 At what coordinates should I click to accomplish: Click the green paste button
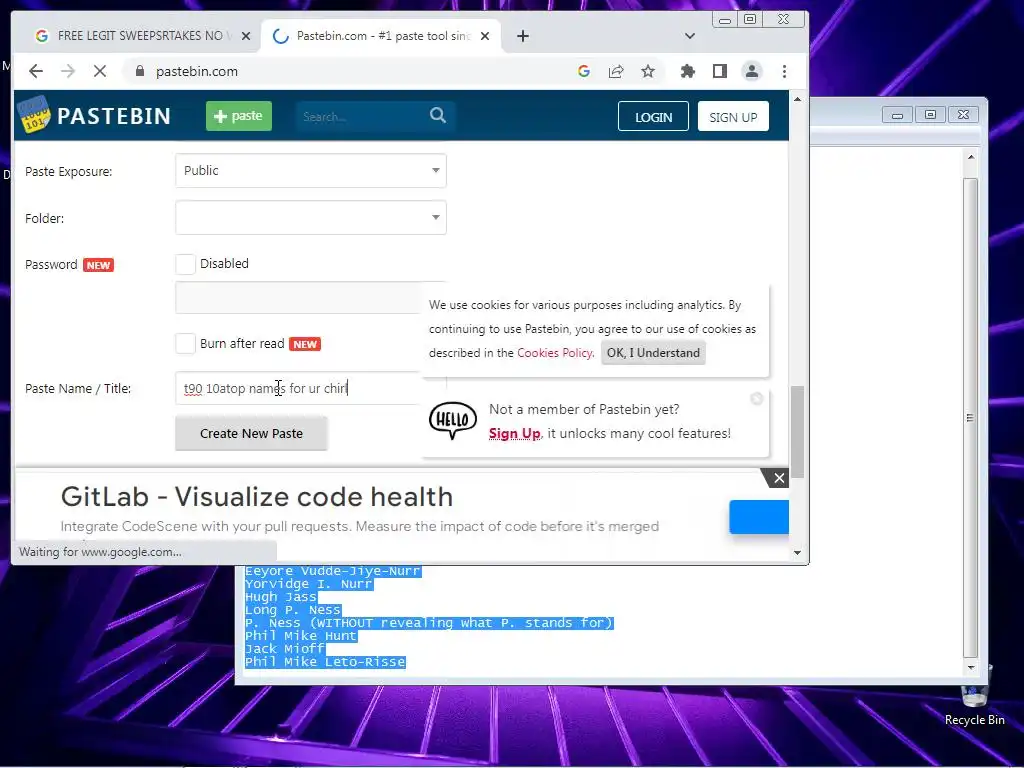click(239, 116)
